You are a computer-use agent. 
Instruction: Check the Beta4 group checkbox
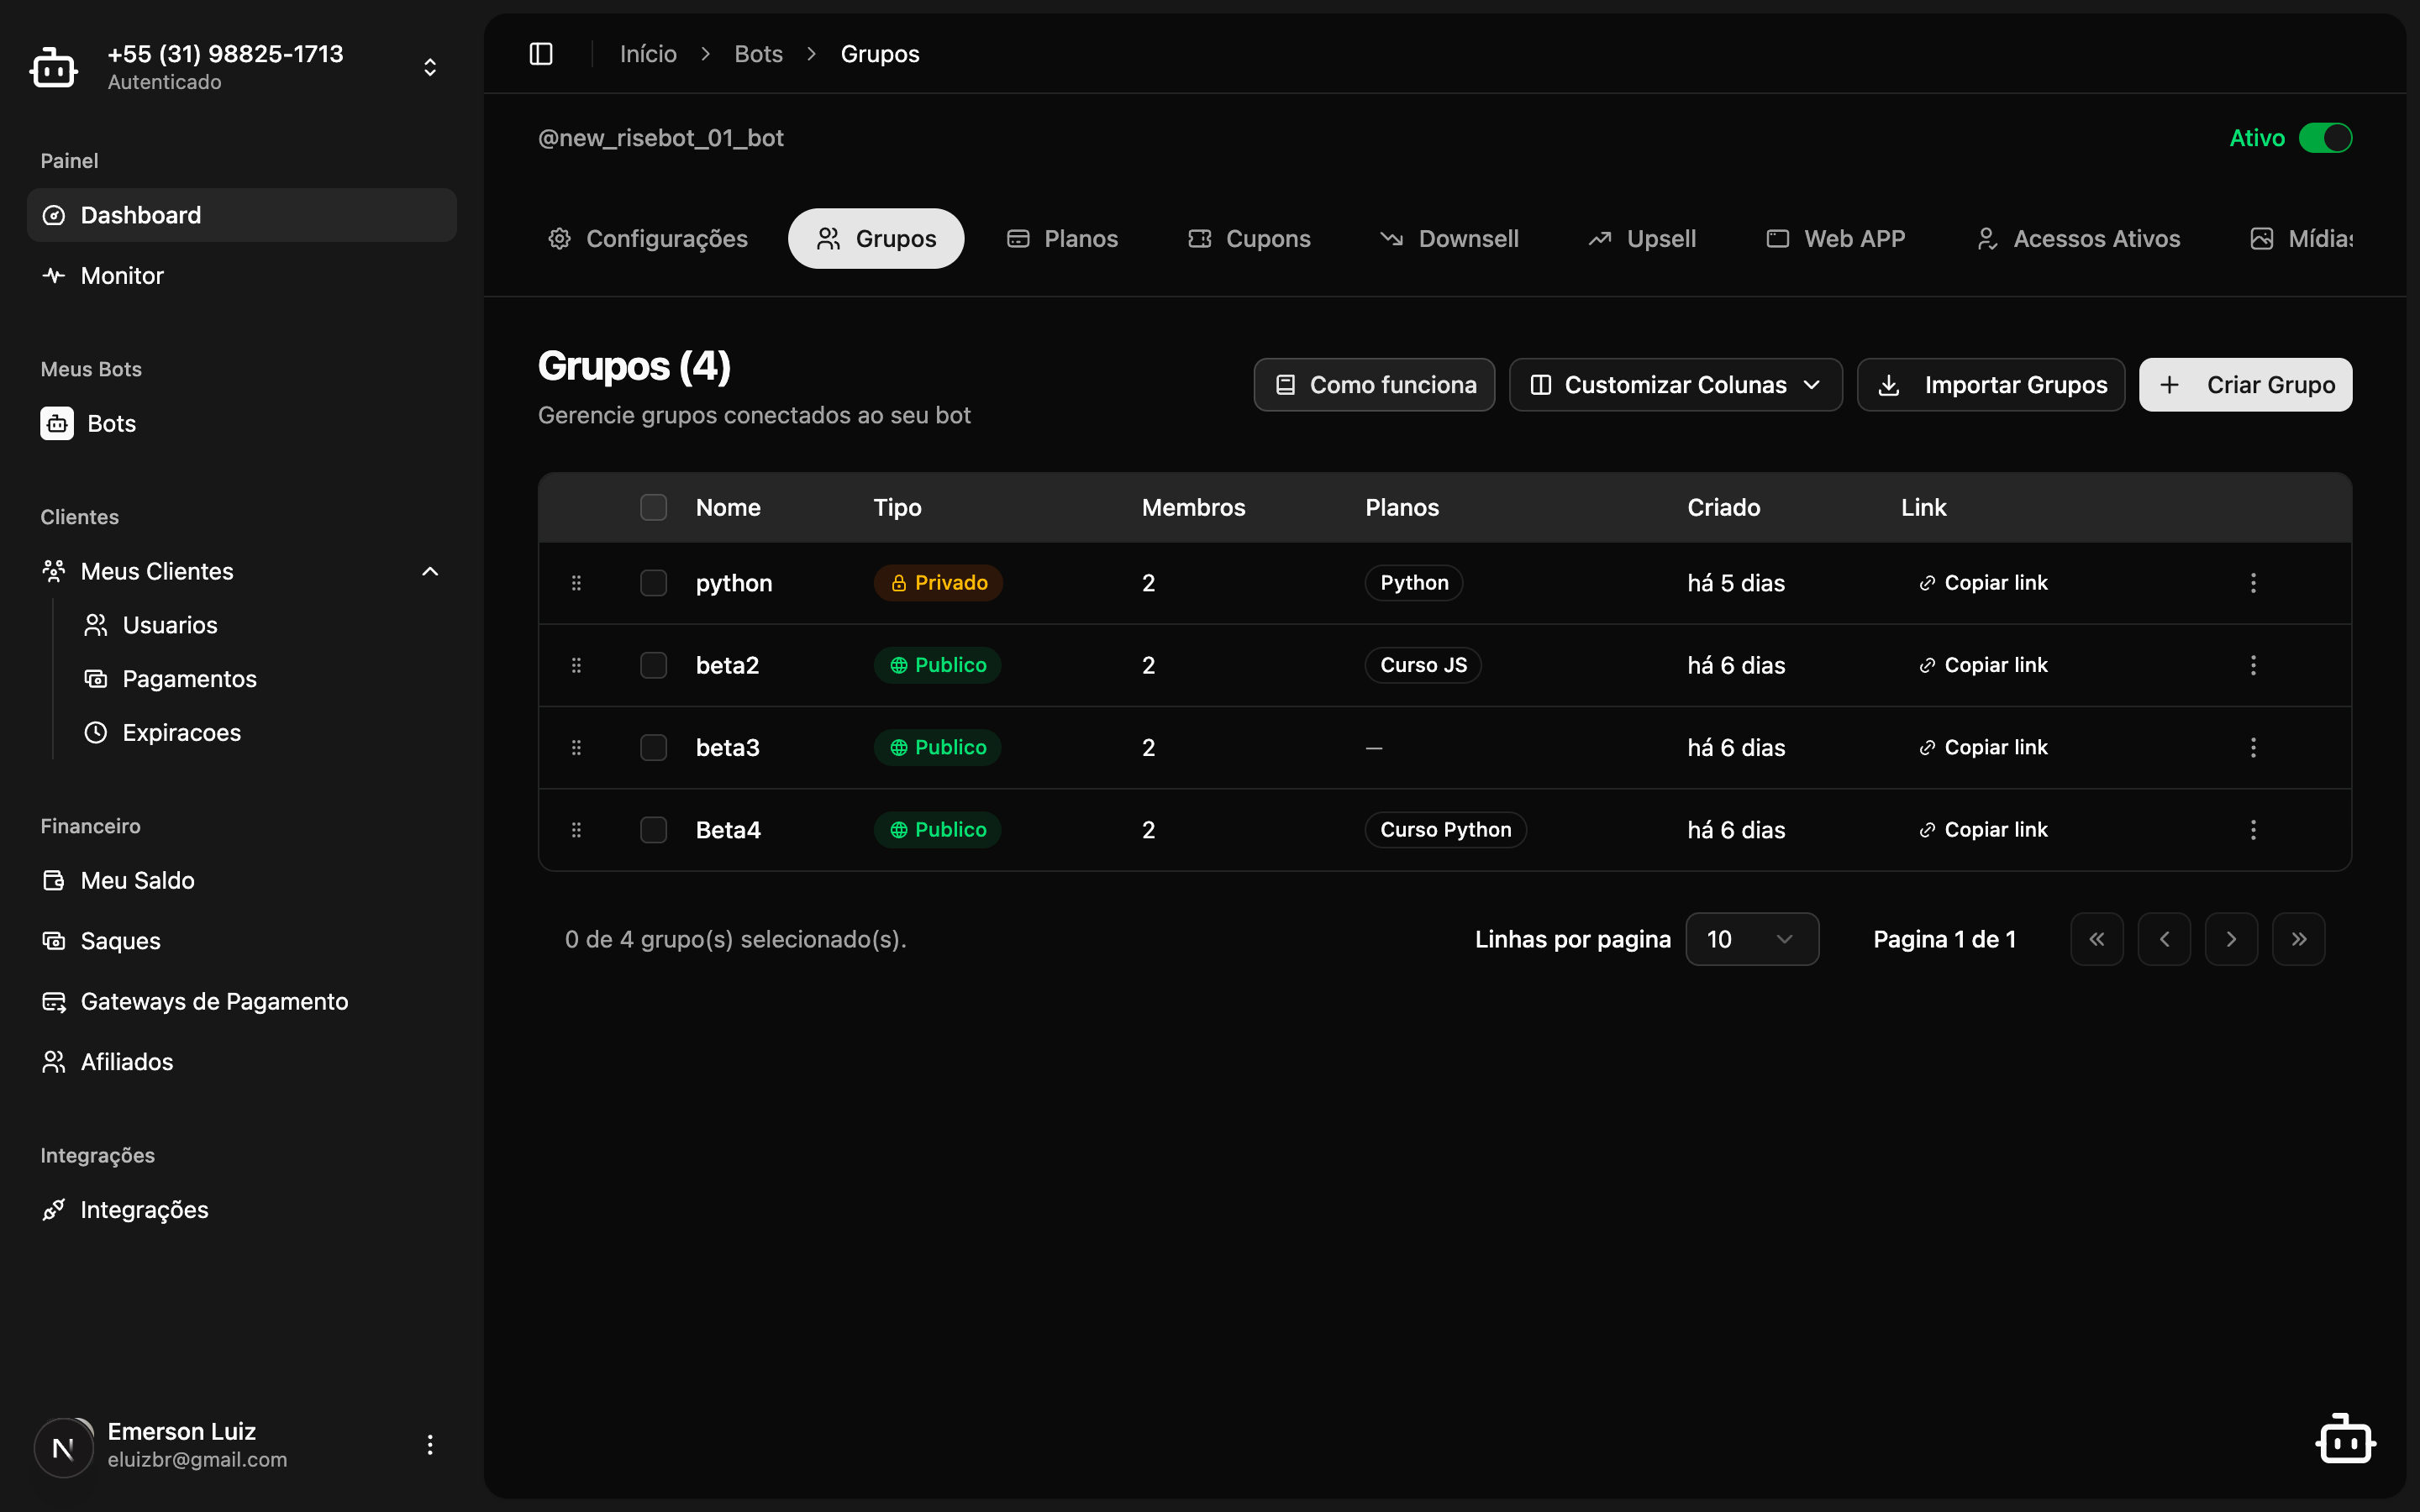click(x=654, y=830)
